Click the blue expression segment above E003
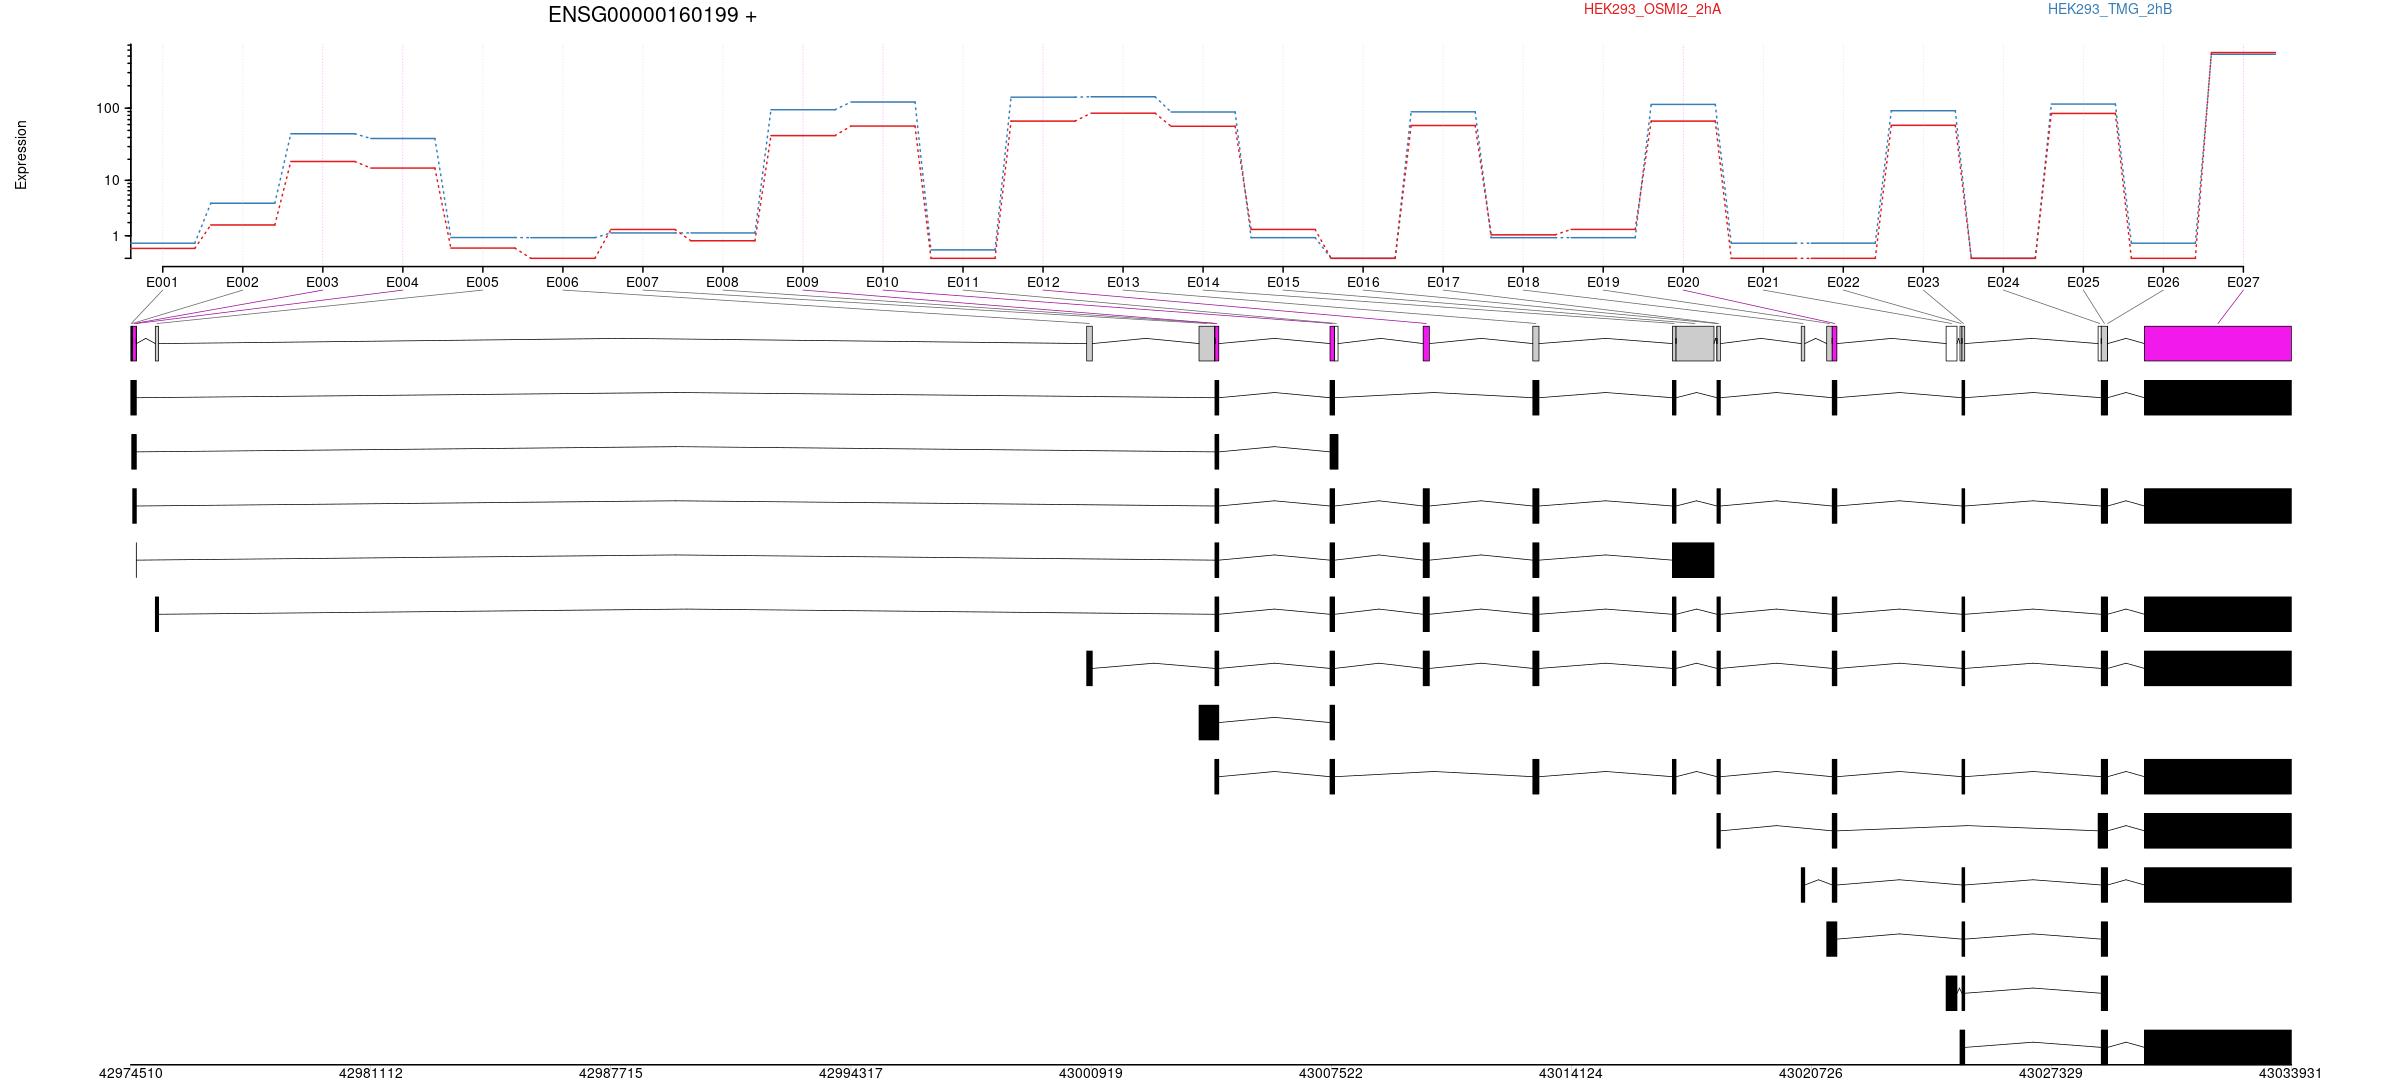Screen dimensions: 2400x1090 tap(322, 133)
